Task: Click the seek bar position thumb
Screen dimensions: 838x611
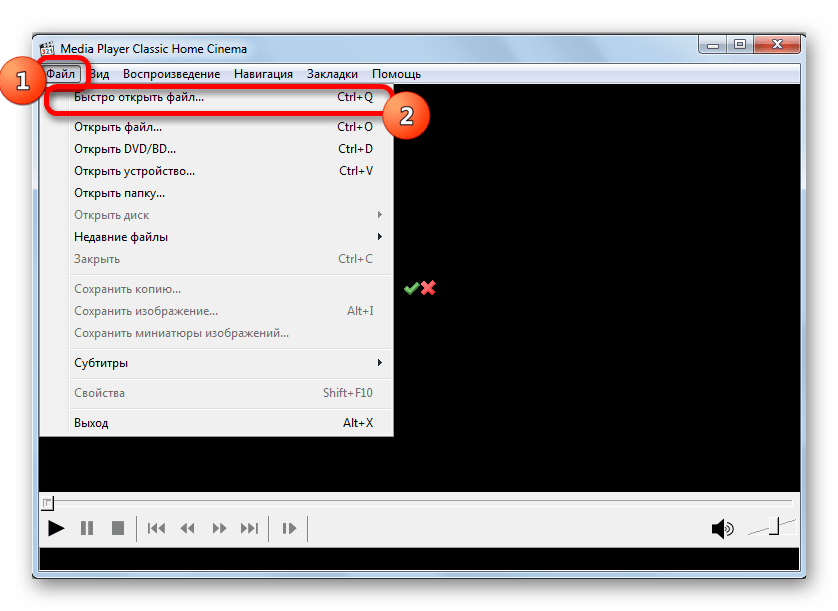Action: click(x=48, y=503)
